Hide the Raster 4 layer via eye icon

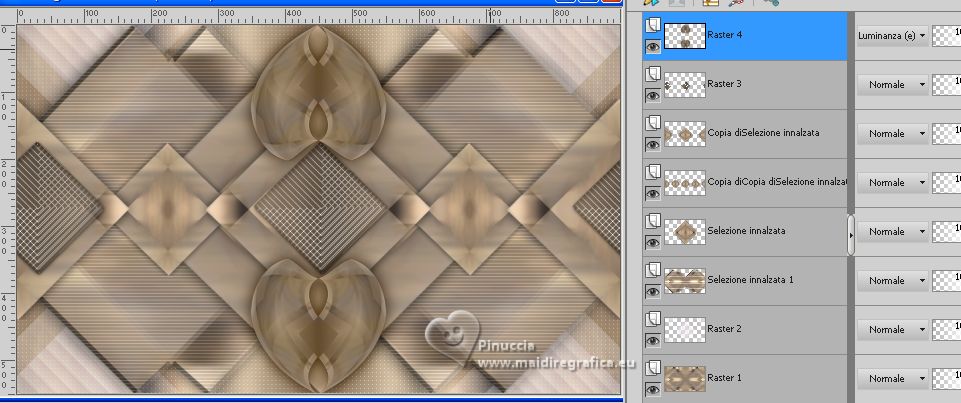tap(653, 47)
